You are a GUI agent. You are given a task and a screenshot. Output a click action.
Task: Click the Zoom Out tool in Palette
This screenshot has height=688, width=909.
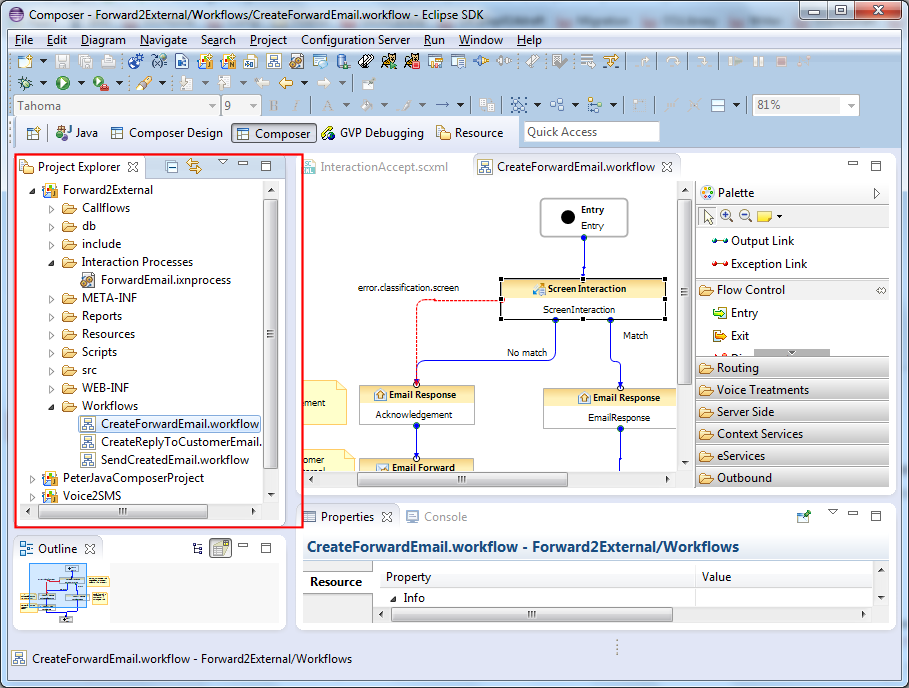[x=745, y=216]
